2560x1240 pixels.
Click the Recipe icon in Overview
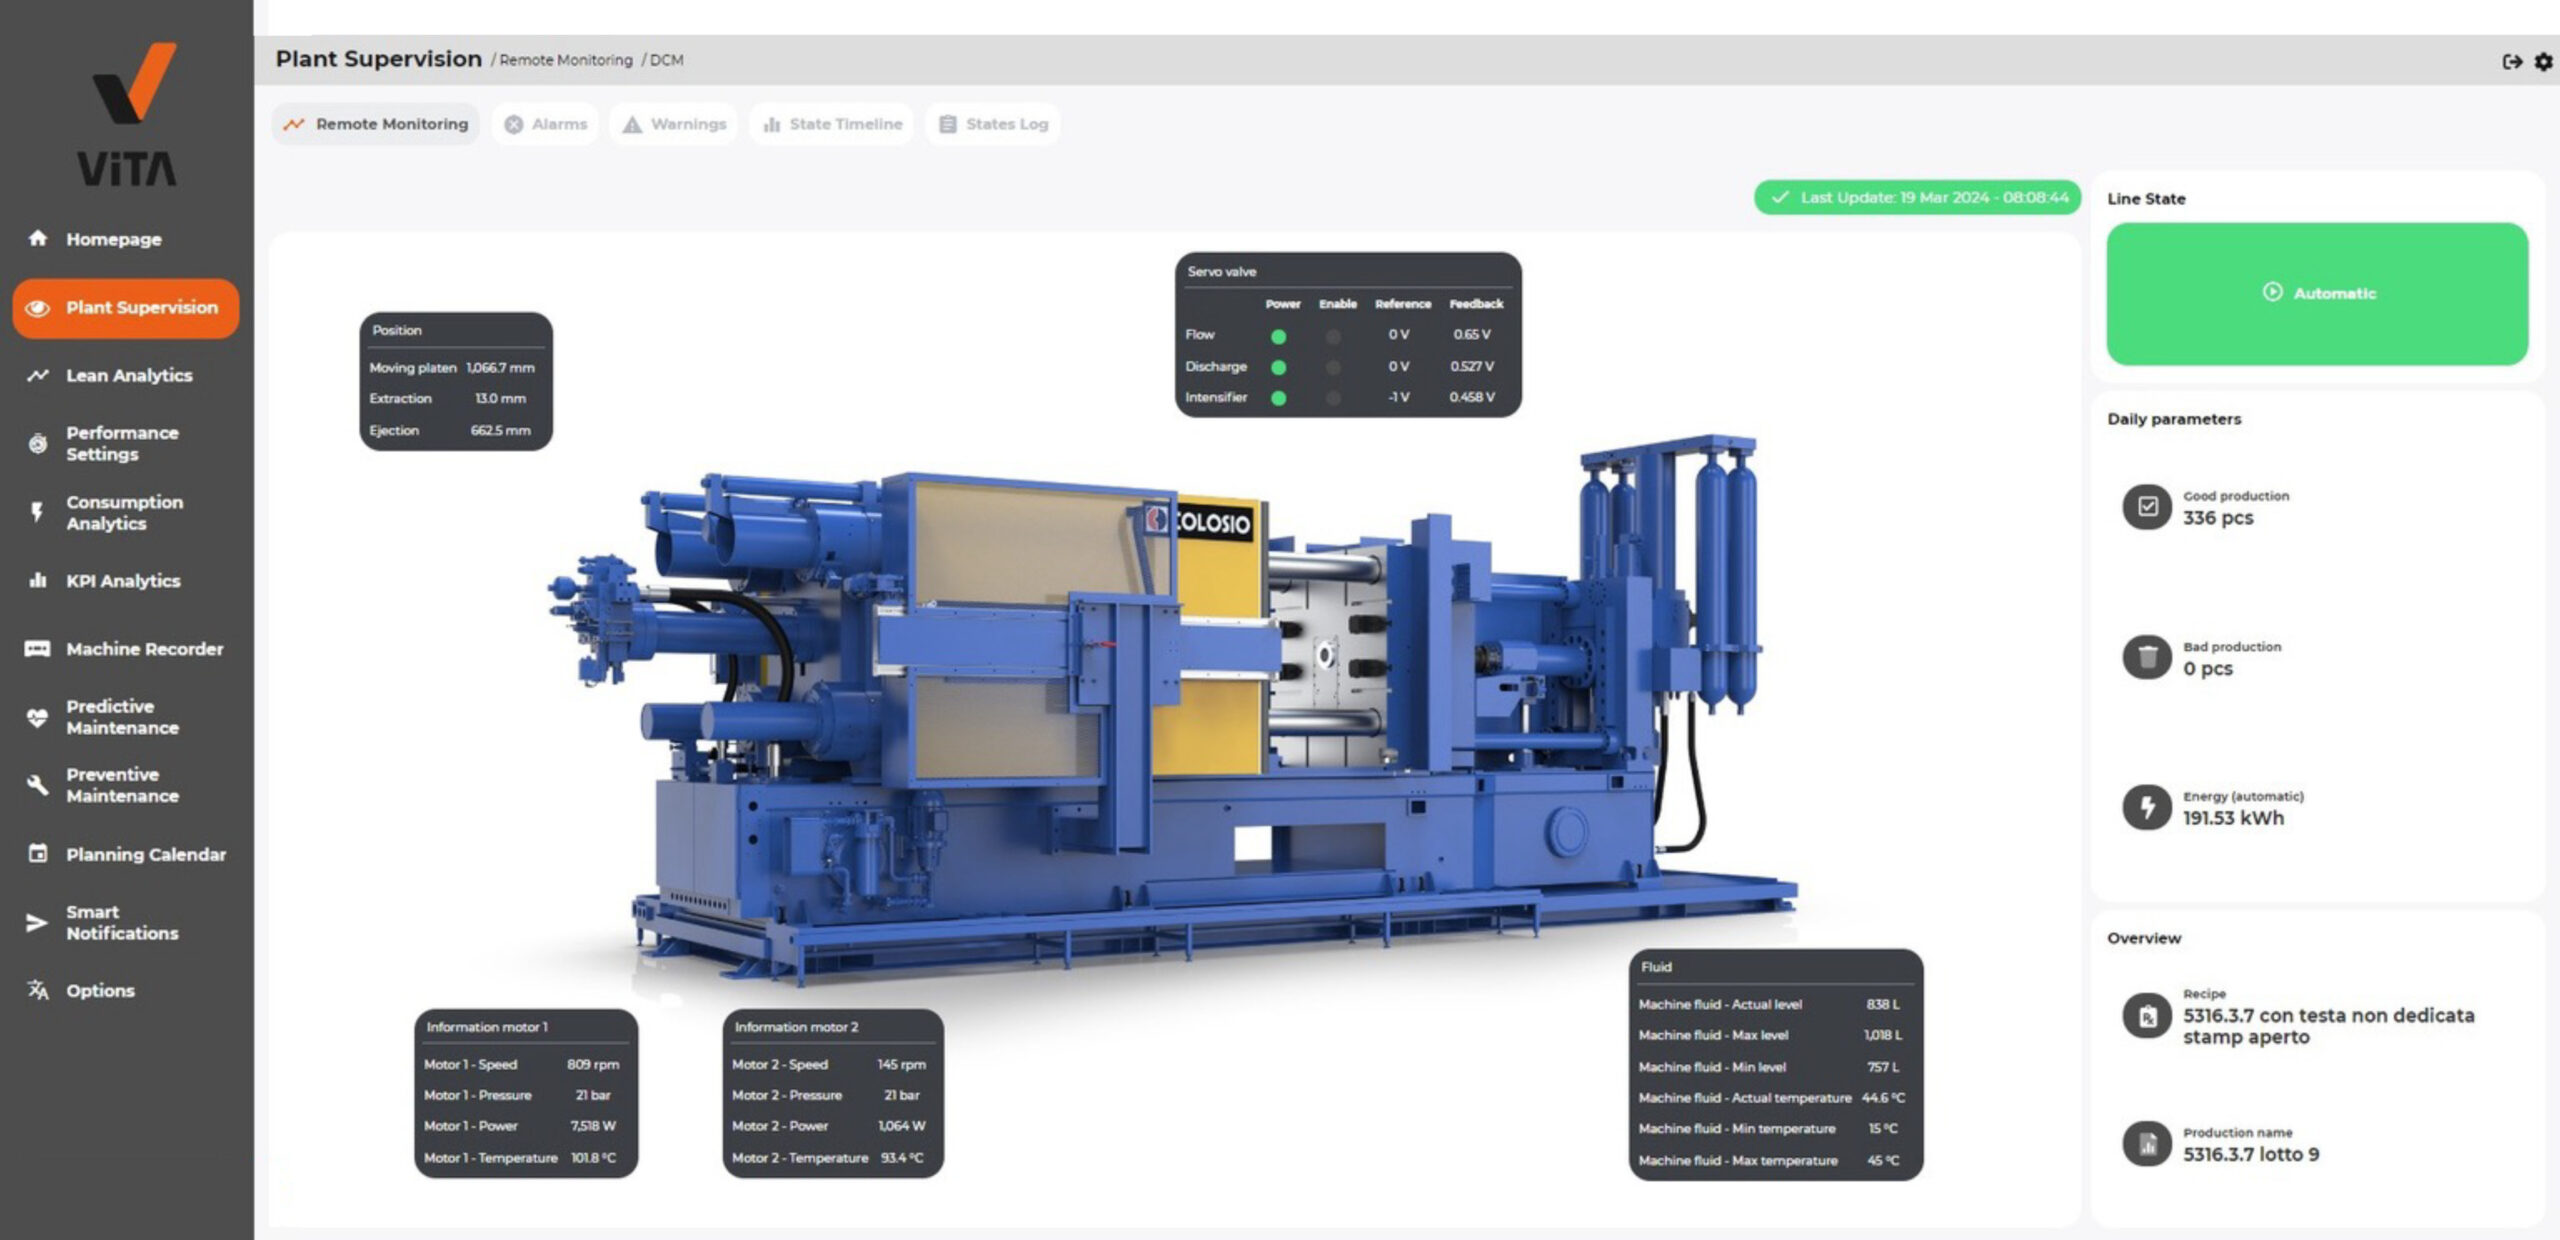pyautogui.click(x=2147, y=1017)
